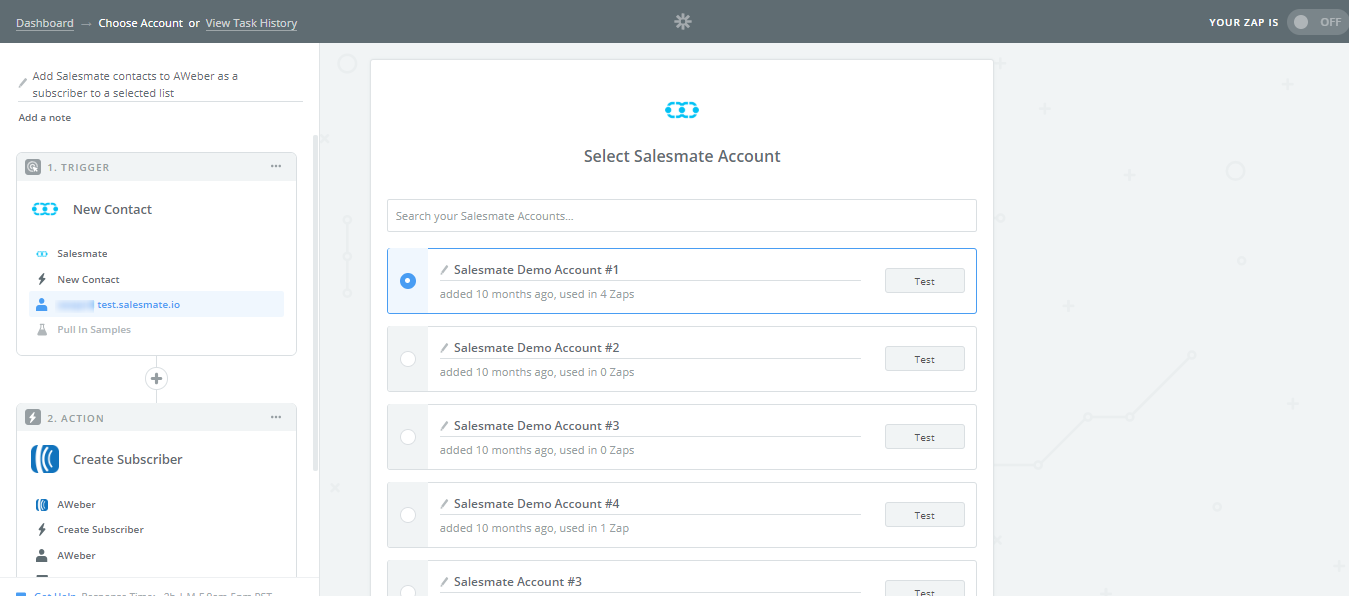This screenshot has height=596, width=1349.
Task: Click the 'Create Subscriber' action heading
Action: pos(128,460)
